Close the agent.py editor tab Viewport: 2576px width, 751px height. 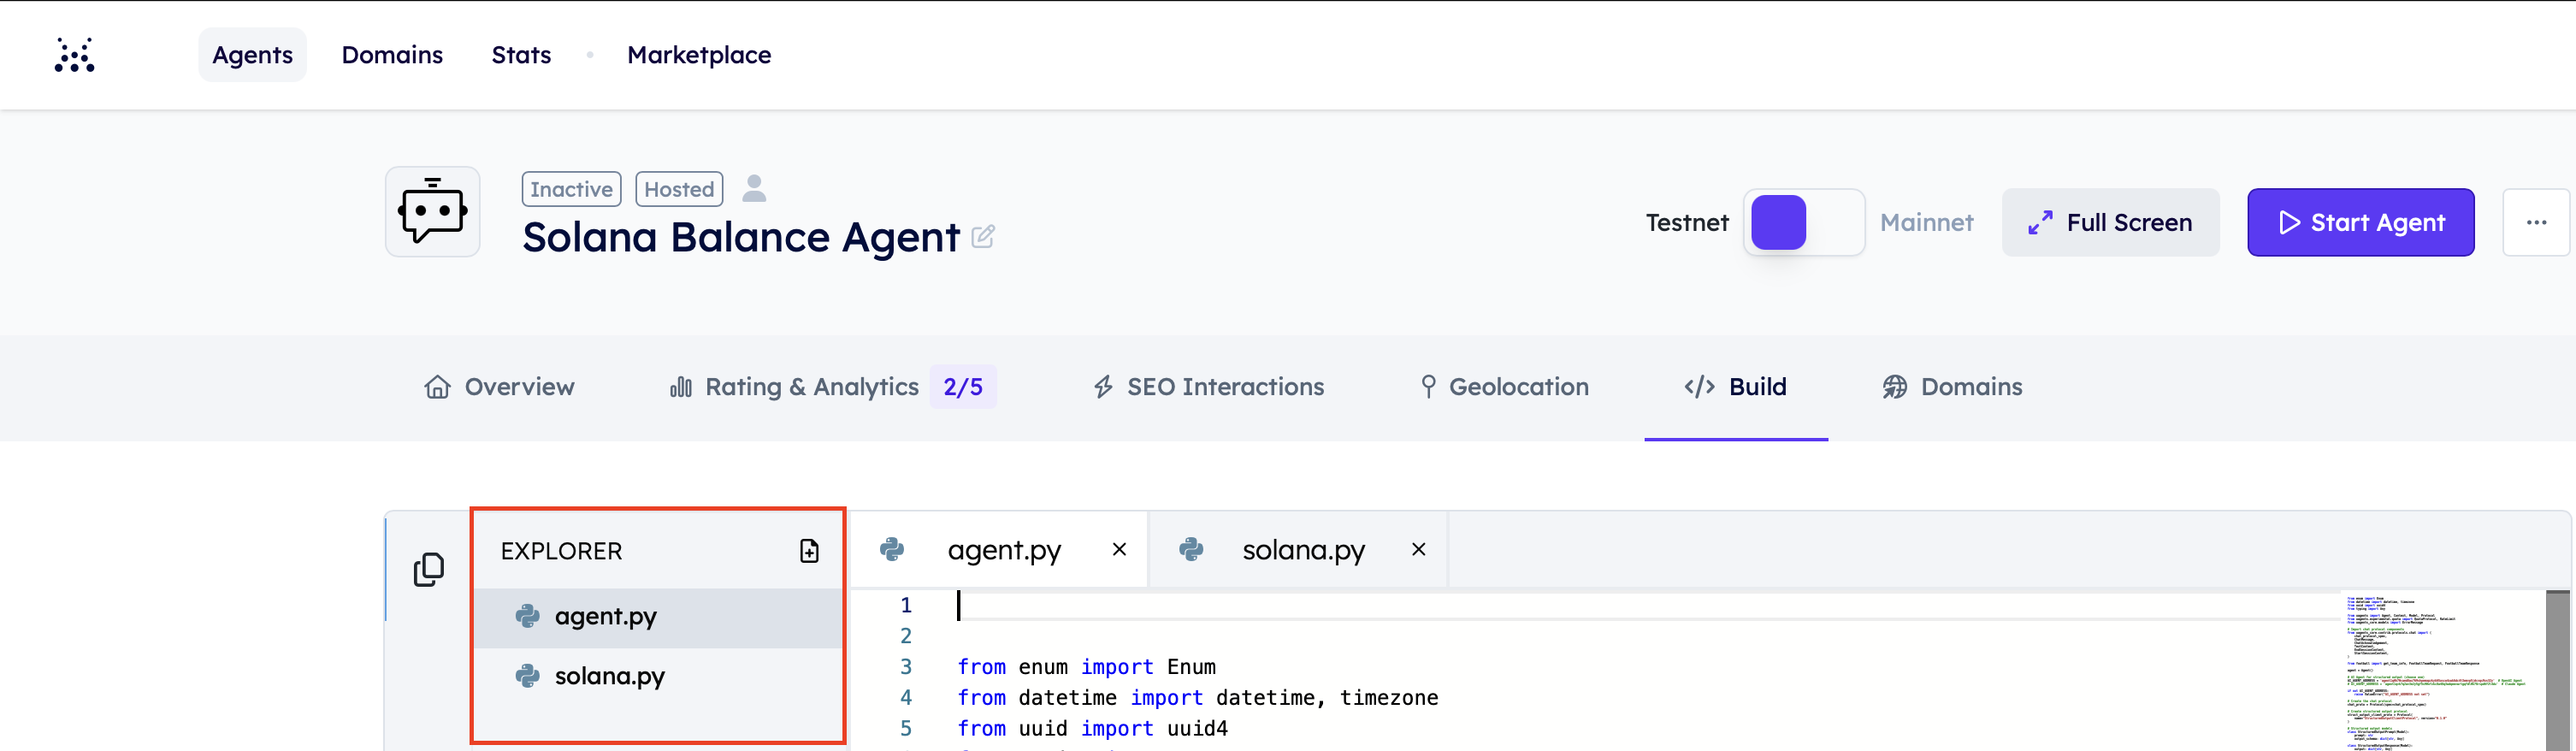tap(1119, 549)
